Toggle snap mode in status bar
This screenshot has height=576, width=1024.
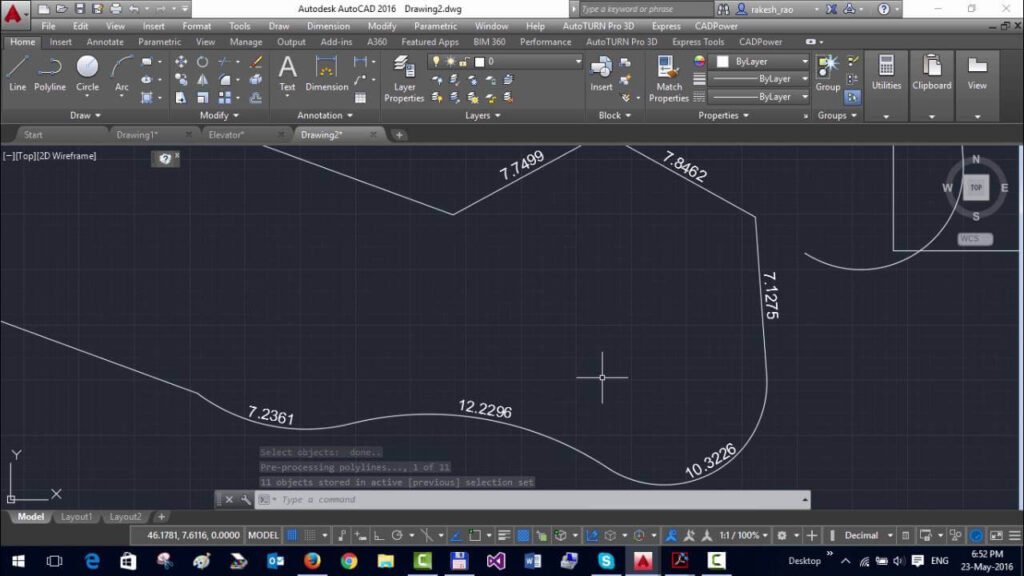point(310,536)
